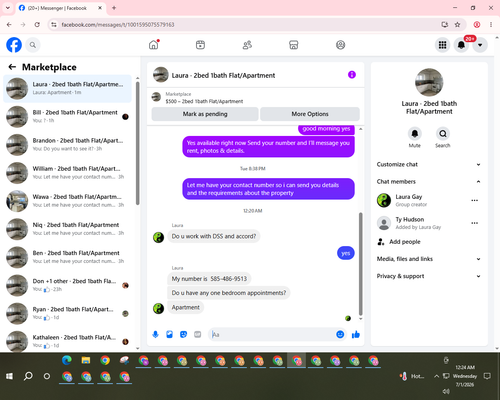Click conversation list scrollbar

pos(138,143)
